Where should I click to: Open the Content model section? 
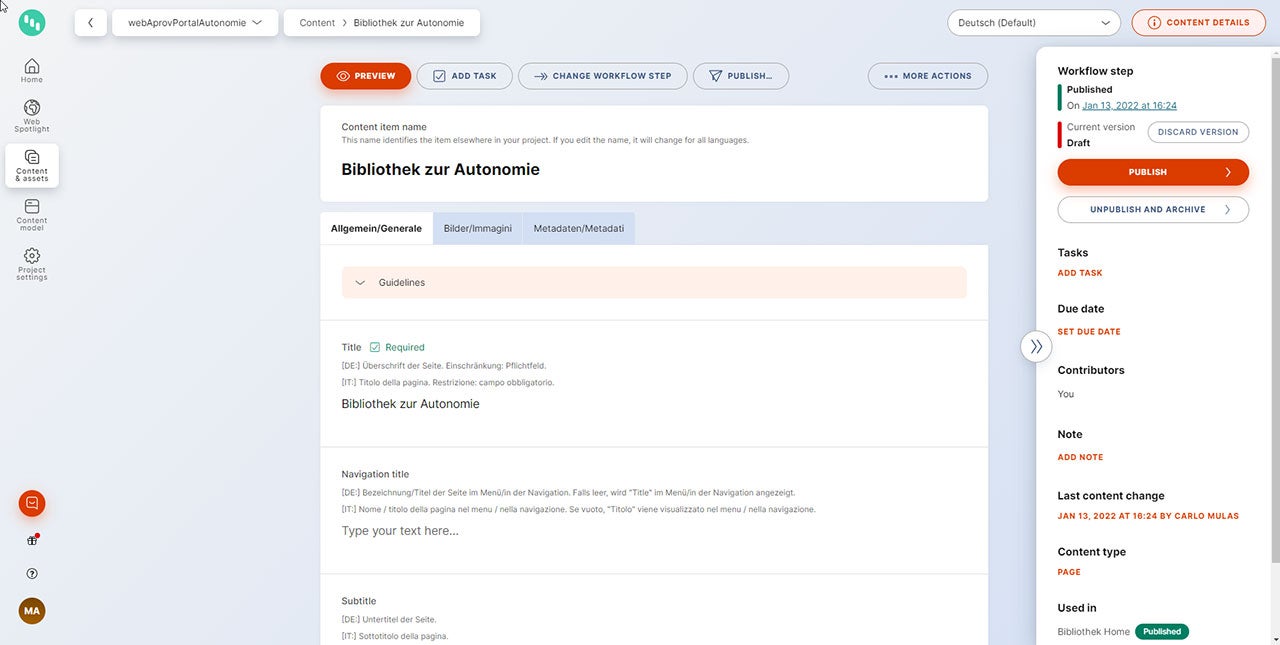pyautogui.click(x=32, y=214)
